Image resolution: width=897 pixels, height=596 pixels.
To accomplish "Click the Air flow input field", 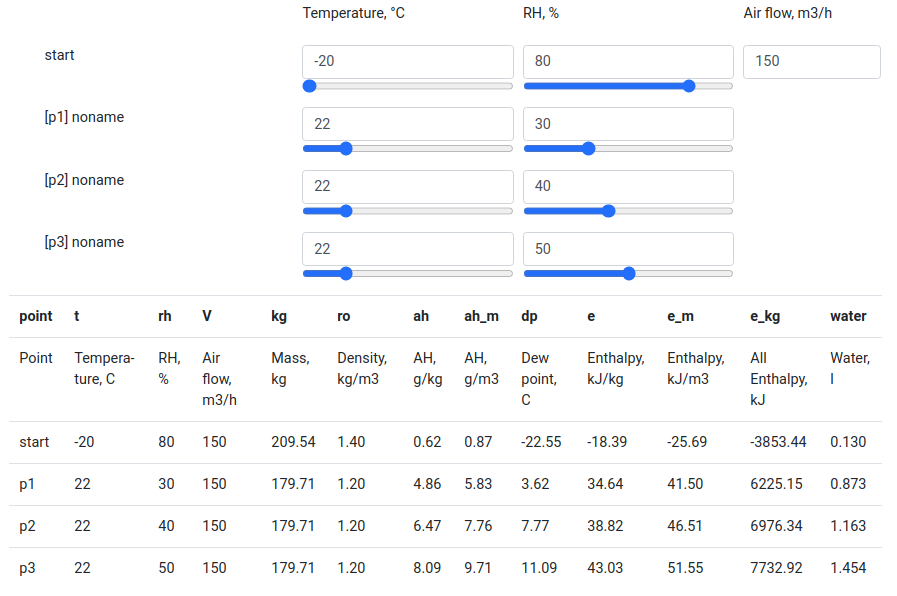I will [x=811, y=62].
